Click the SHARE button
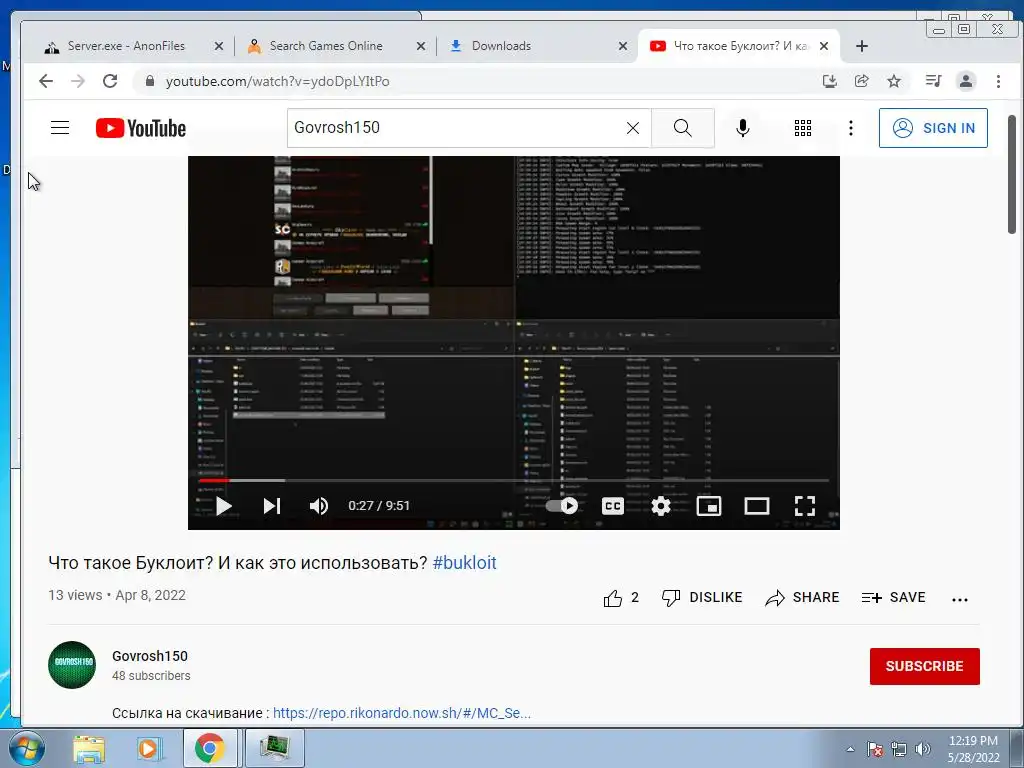Viewport: 1024px width, 768px height. click(802, 598)
